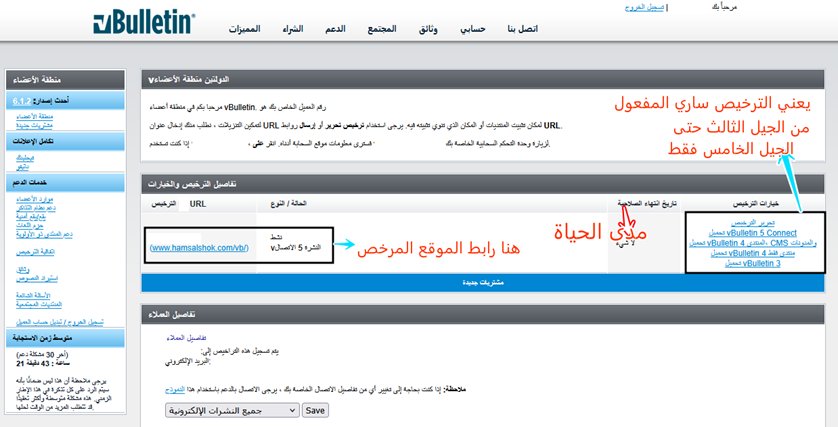Open the المميزات menu item

(245, 29)
